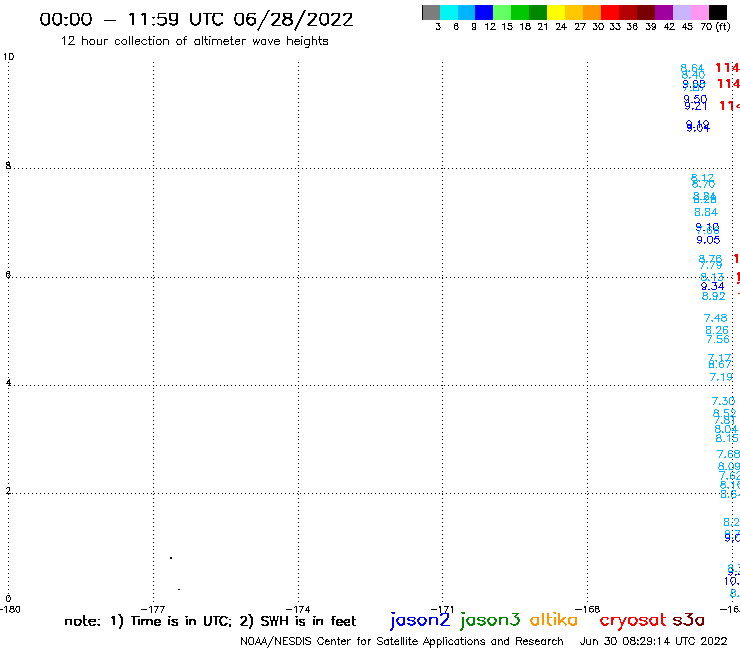Click the dark blue 12 ft legend swatch

tap(484, 12)
